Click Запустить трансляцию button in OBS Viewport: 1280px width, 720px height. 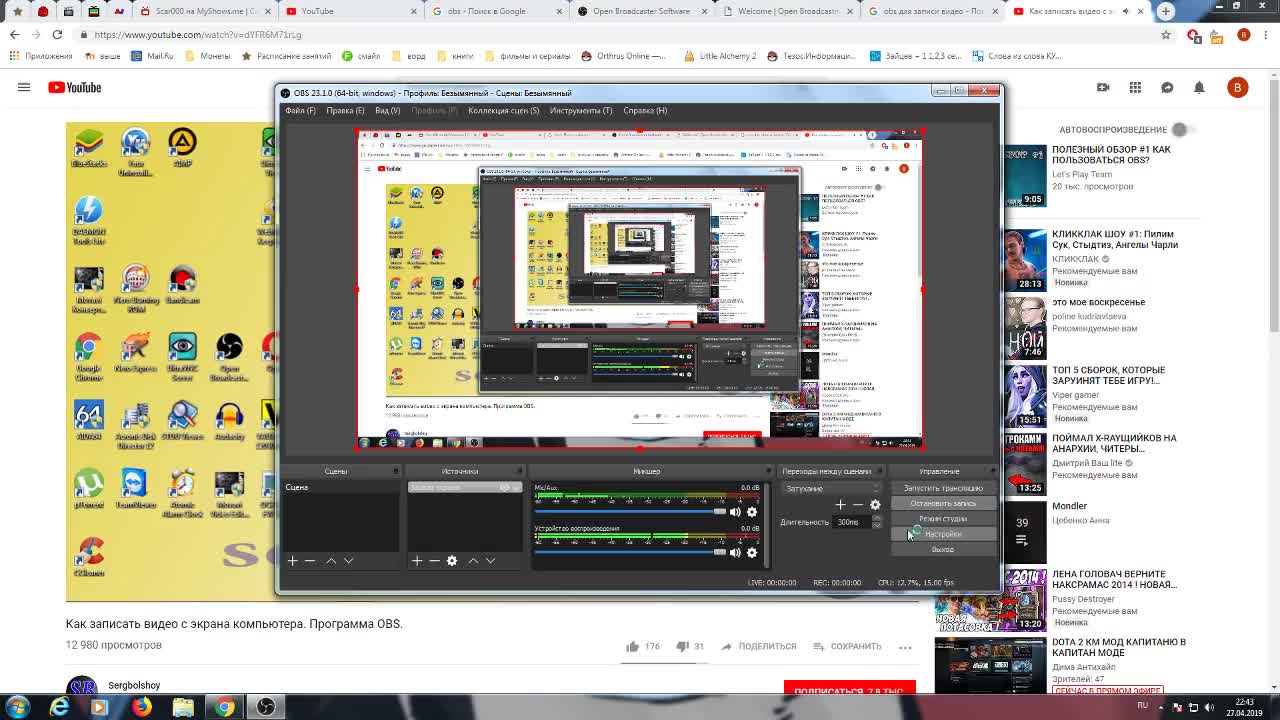click(943, 488)
